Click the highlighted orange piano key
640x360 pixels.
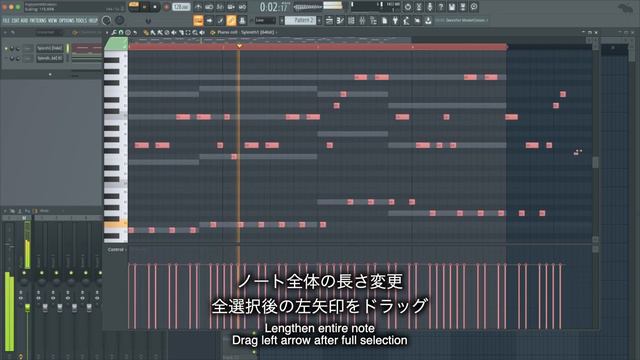click(116, 224)
